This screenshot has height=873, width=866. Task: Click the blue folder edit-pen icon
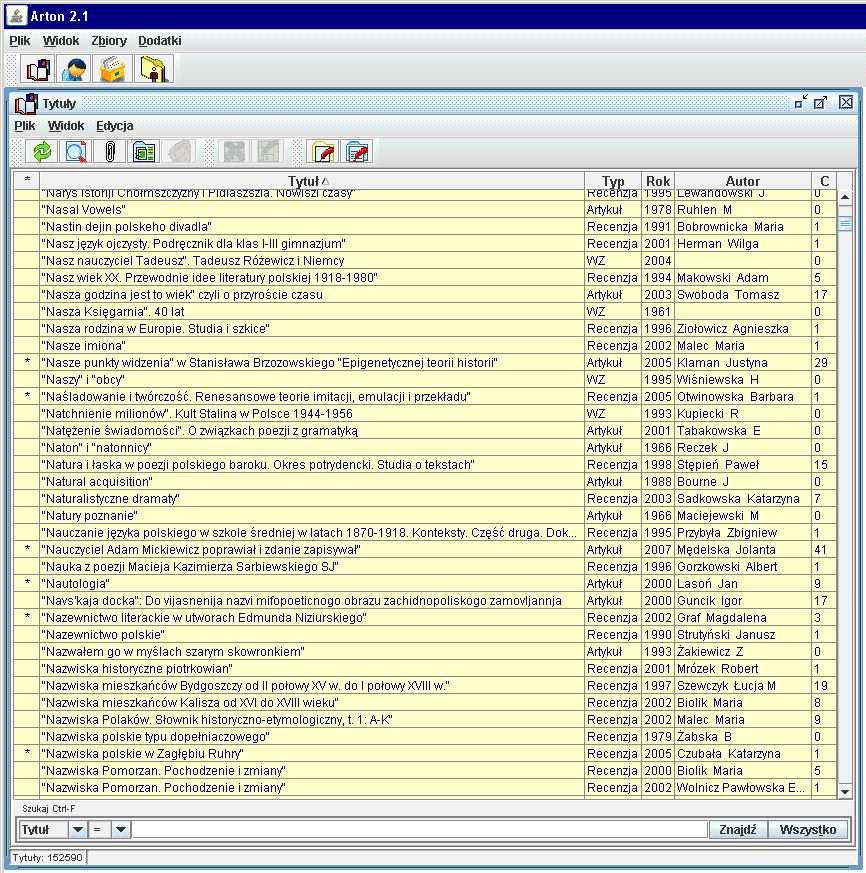click(x=357, y=151)
